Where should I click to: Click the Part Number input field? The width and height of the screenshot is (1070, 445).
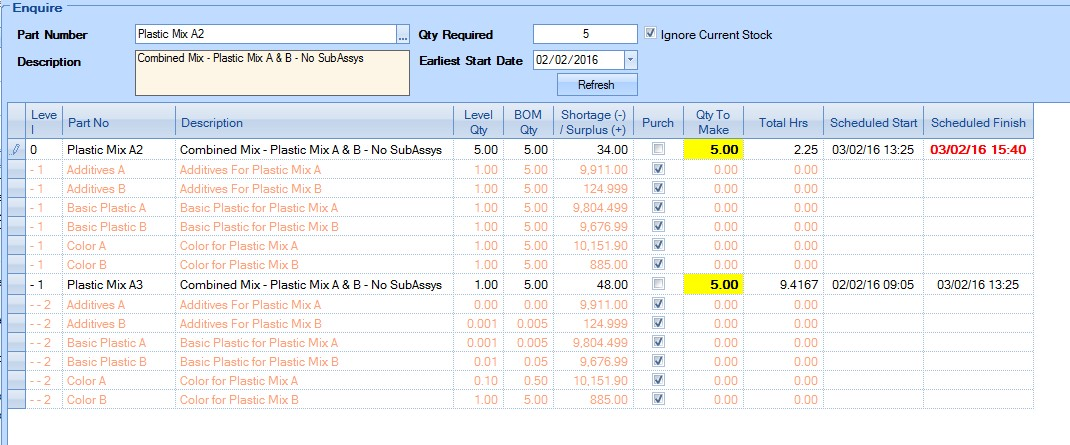click(x=265, y=34)
